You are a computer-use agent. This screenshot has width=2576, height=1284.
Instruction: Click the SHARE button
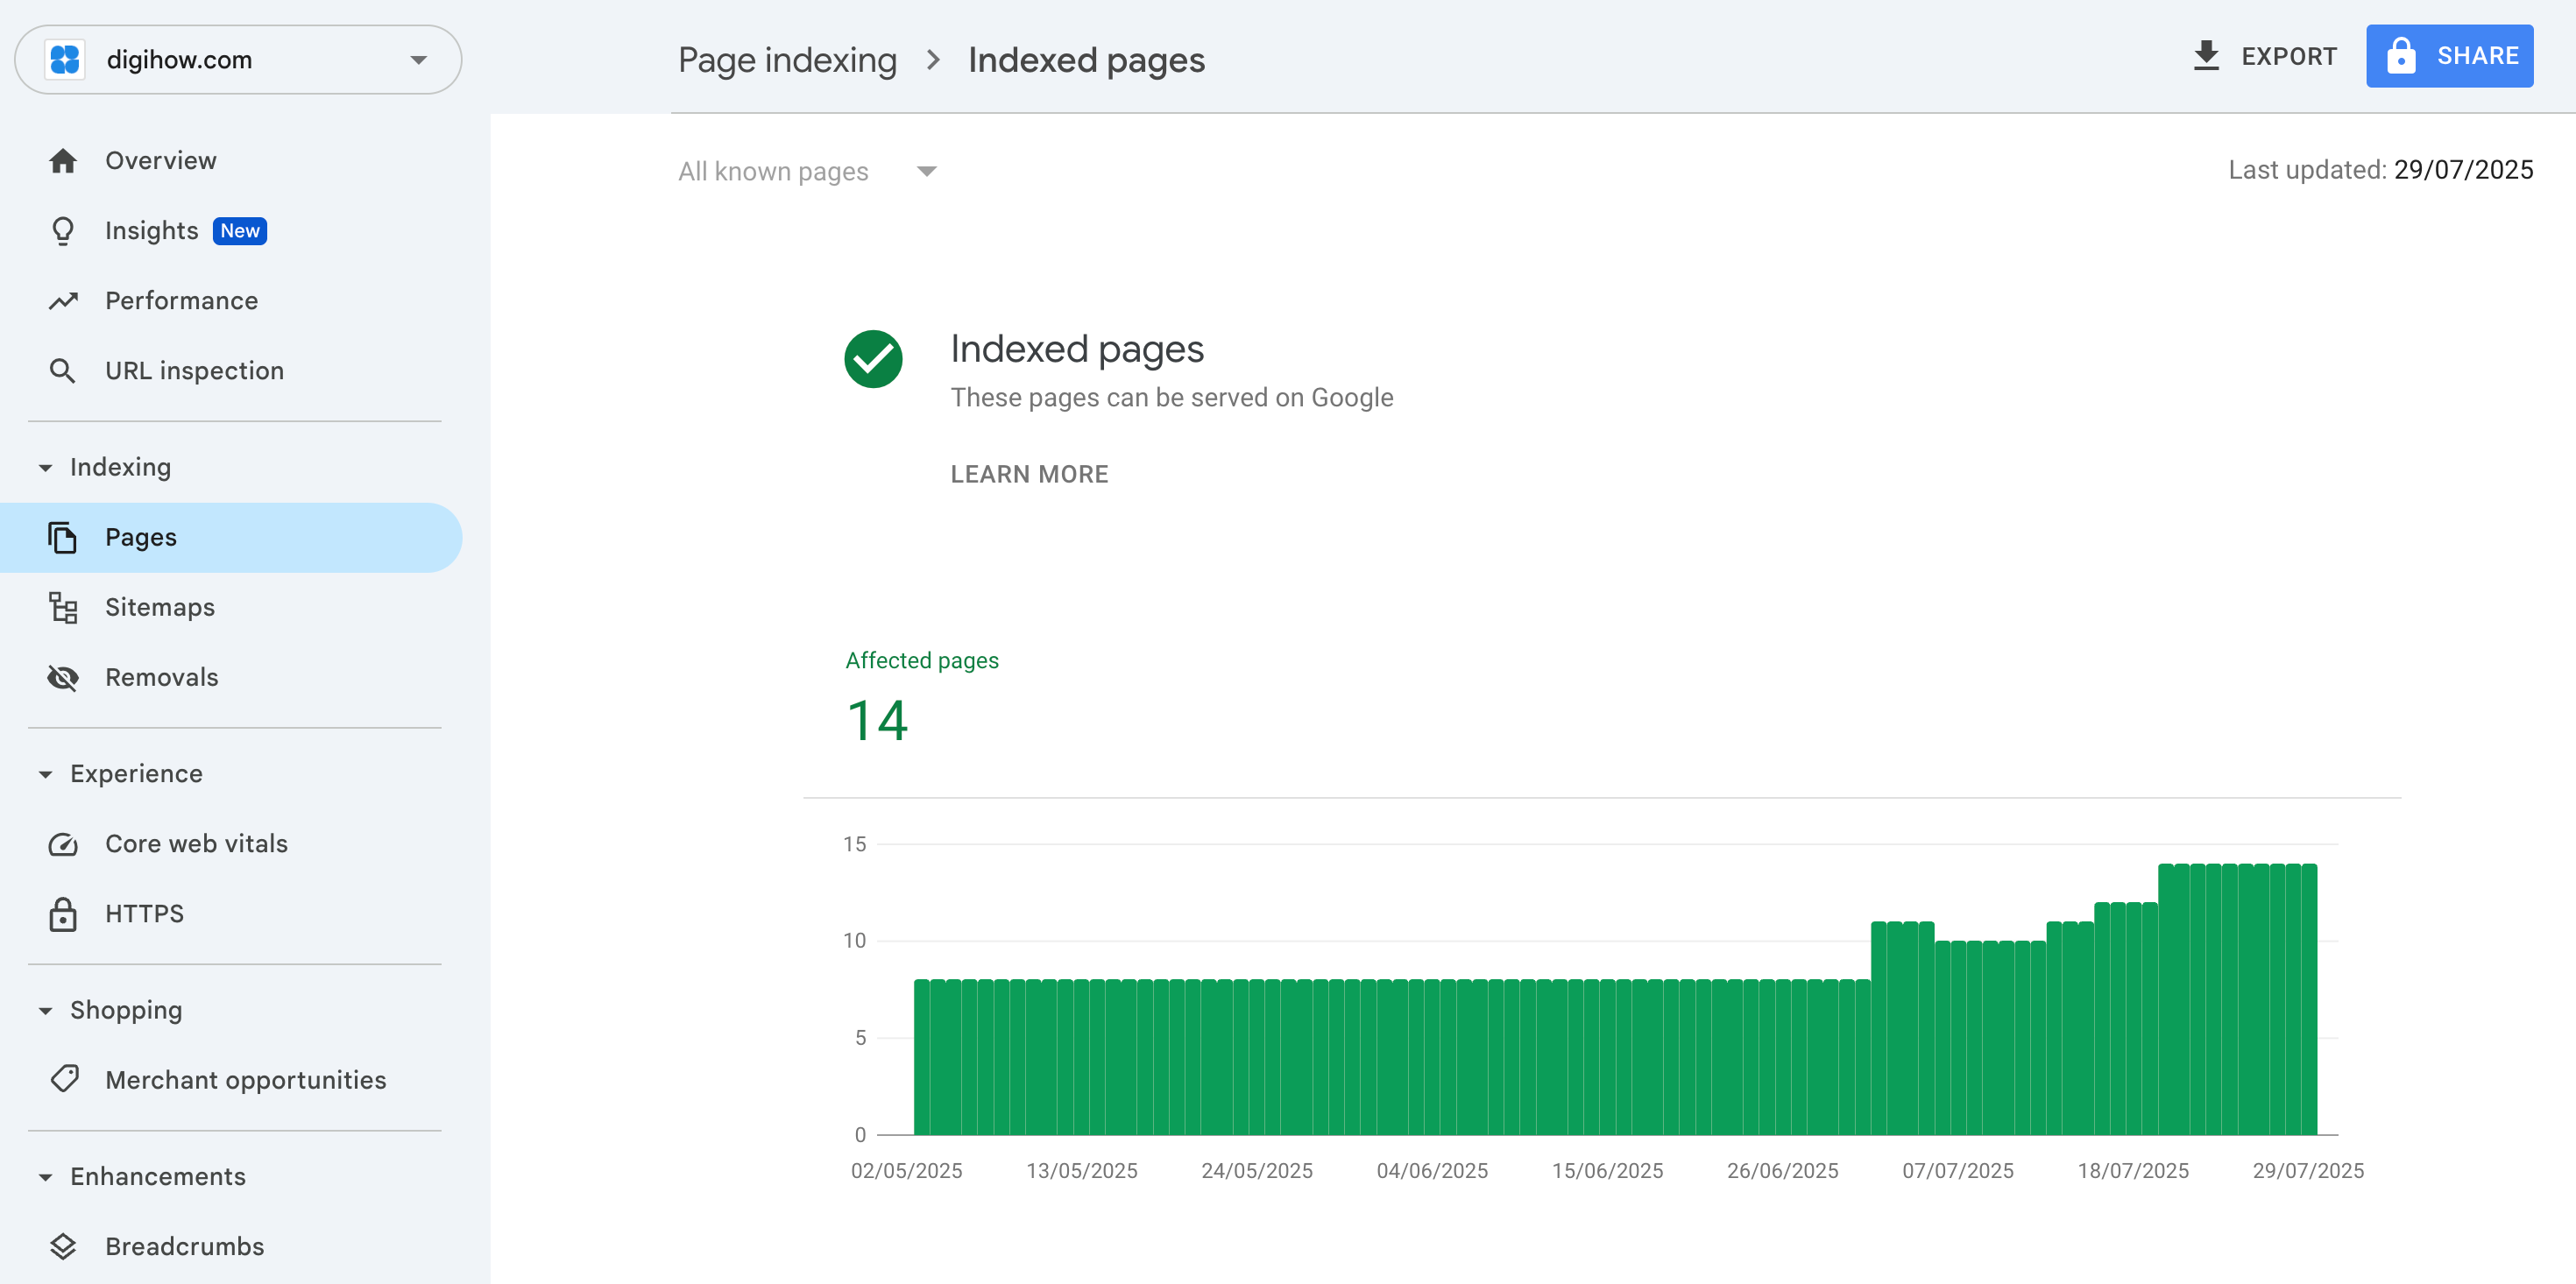2449,56
